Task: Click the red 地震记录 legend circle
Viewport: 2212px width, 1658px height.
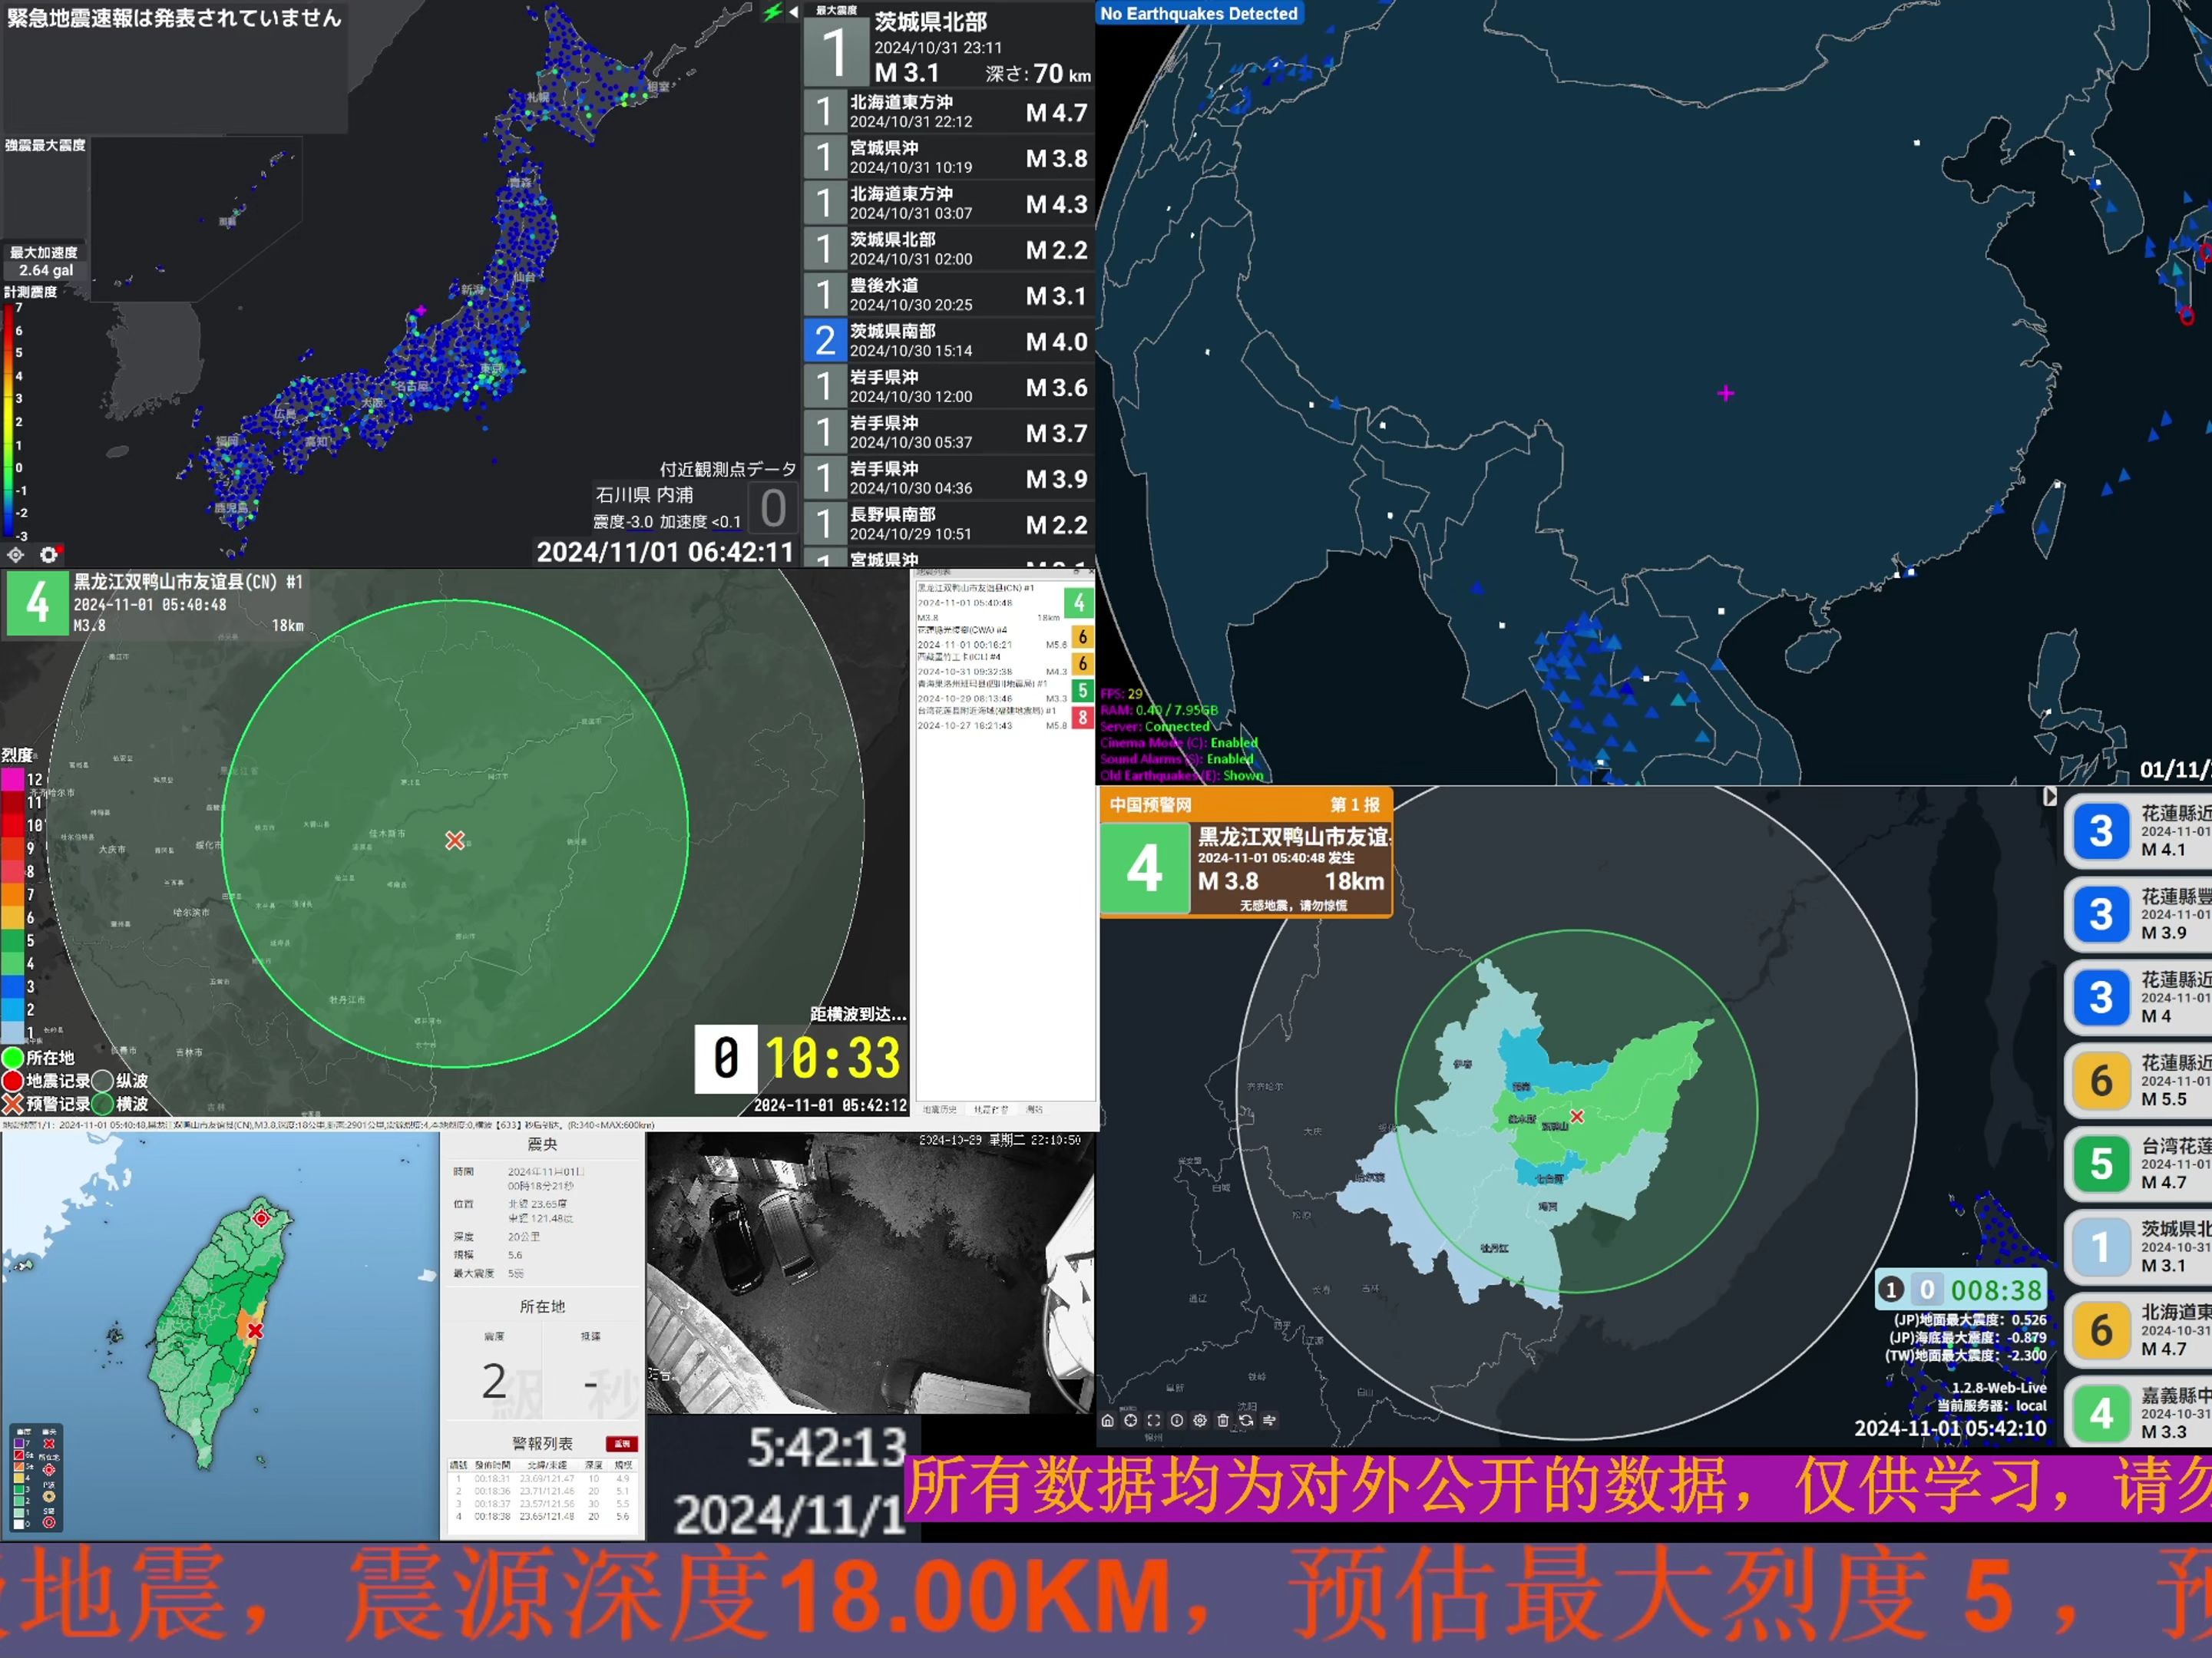Action: coord(13,1080)
